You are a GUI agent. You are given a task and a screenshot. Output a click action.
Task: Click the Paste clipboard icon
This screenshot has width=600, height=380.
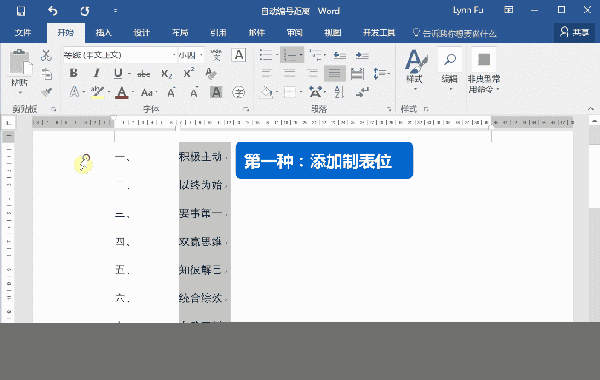(20, 62)
